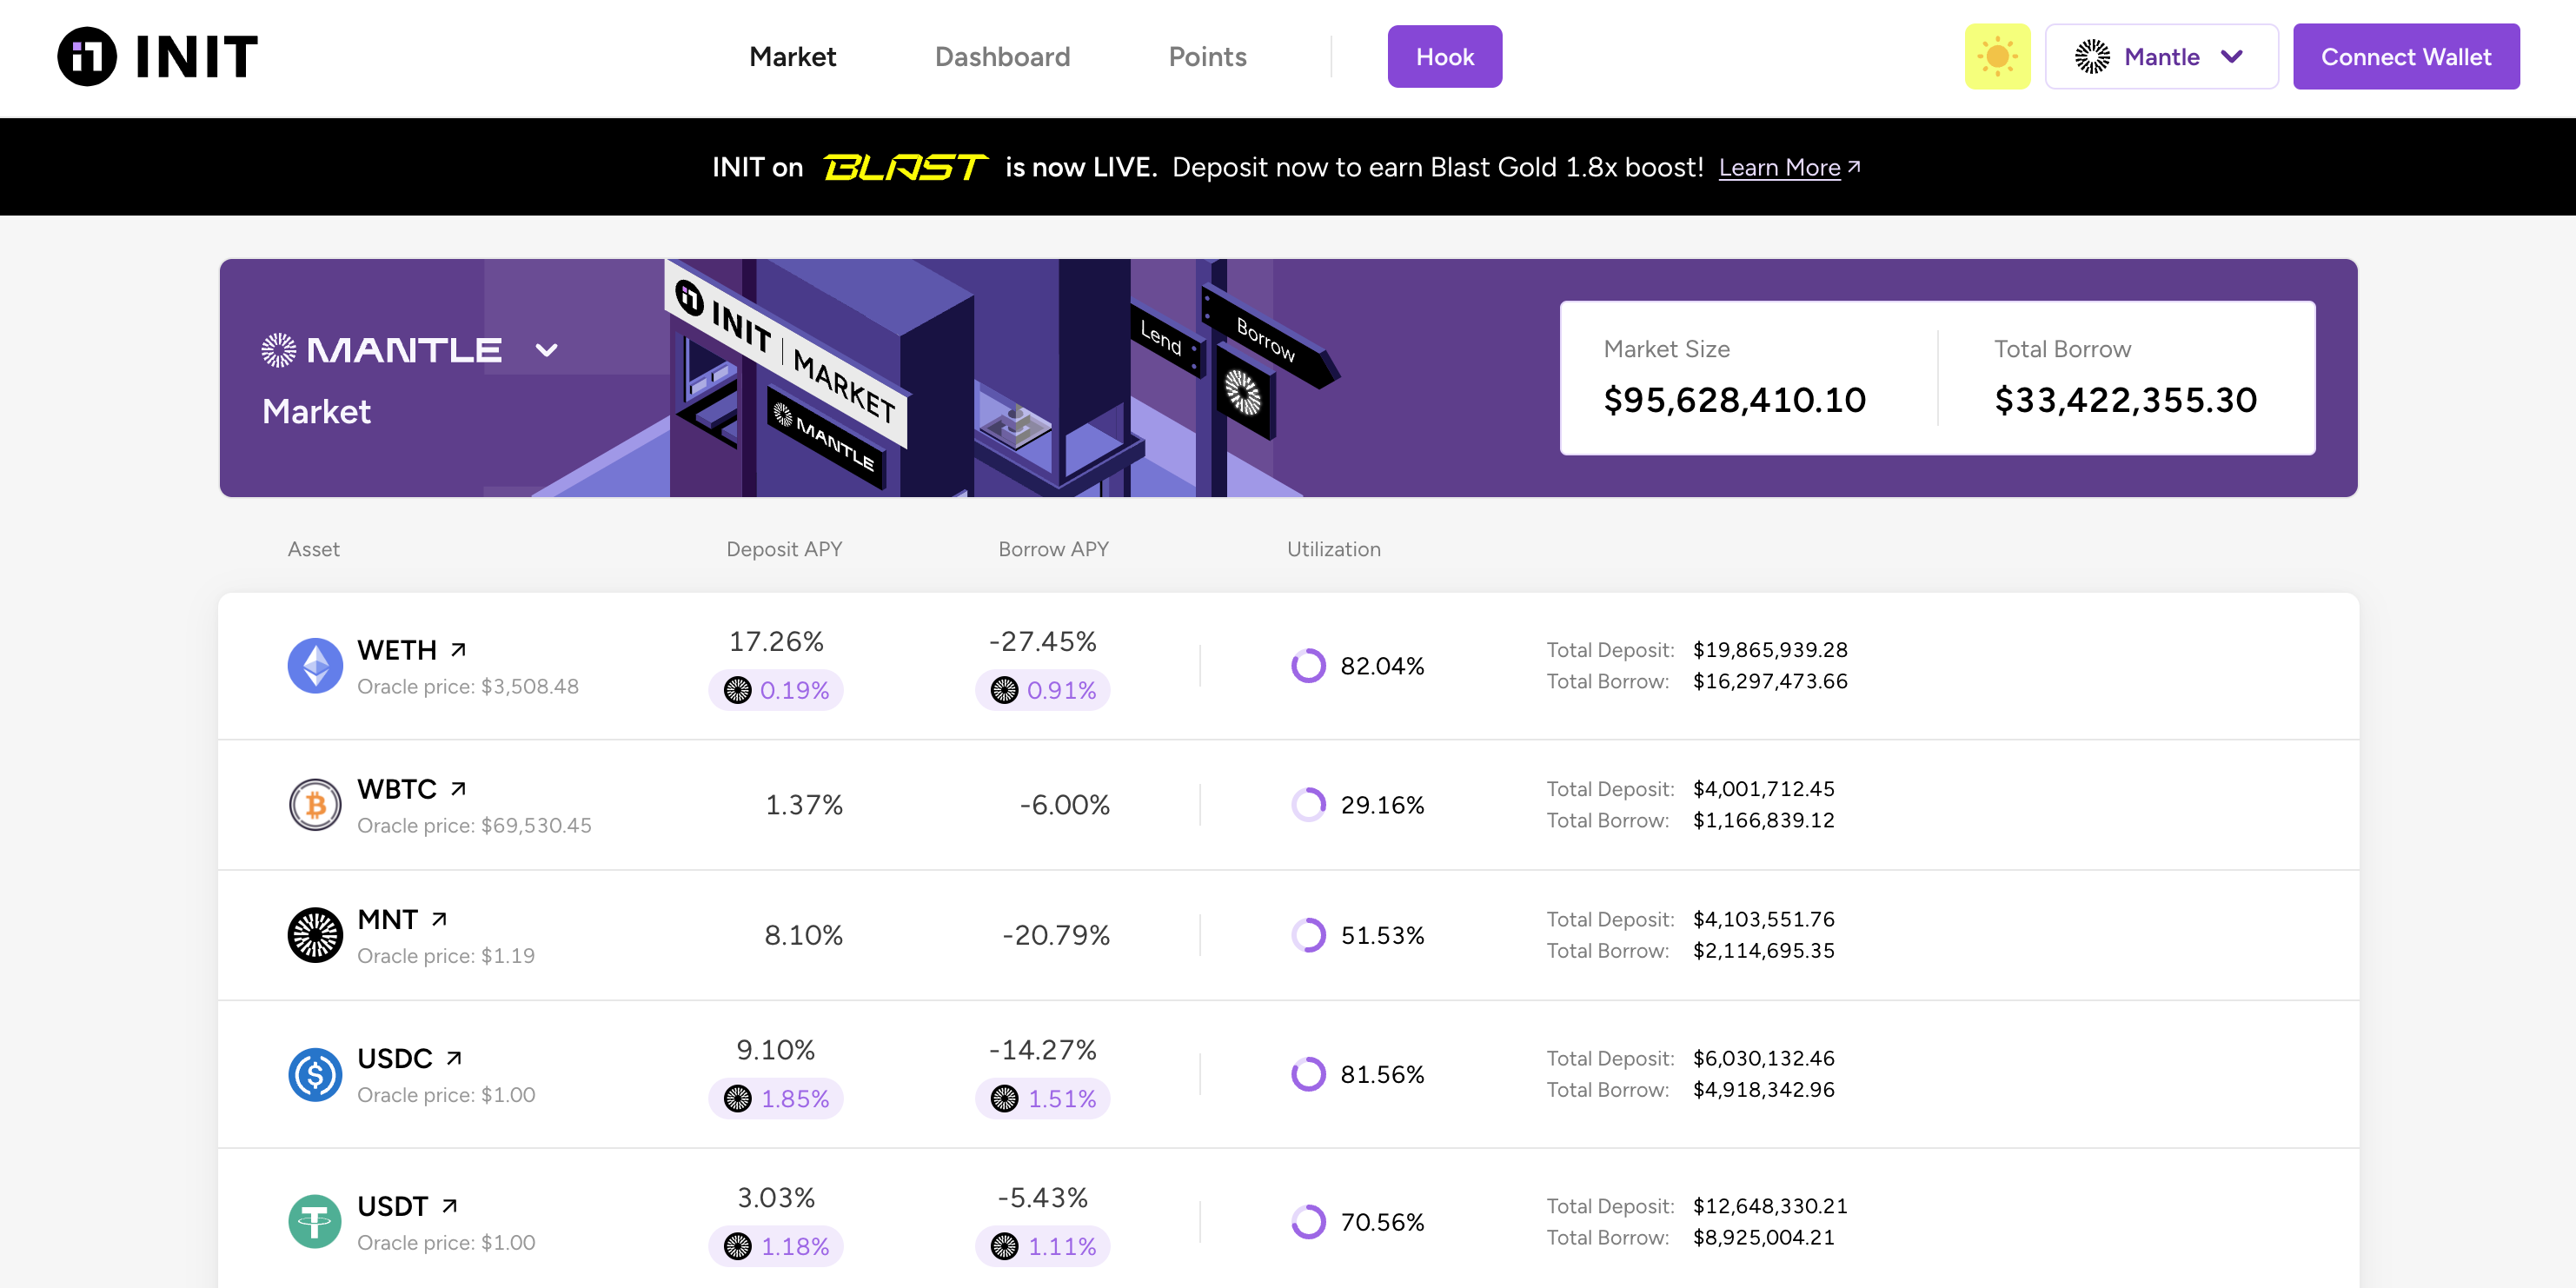
Task: Click the Hook button
Action: click(1444, 56)
